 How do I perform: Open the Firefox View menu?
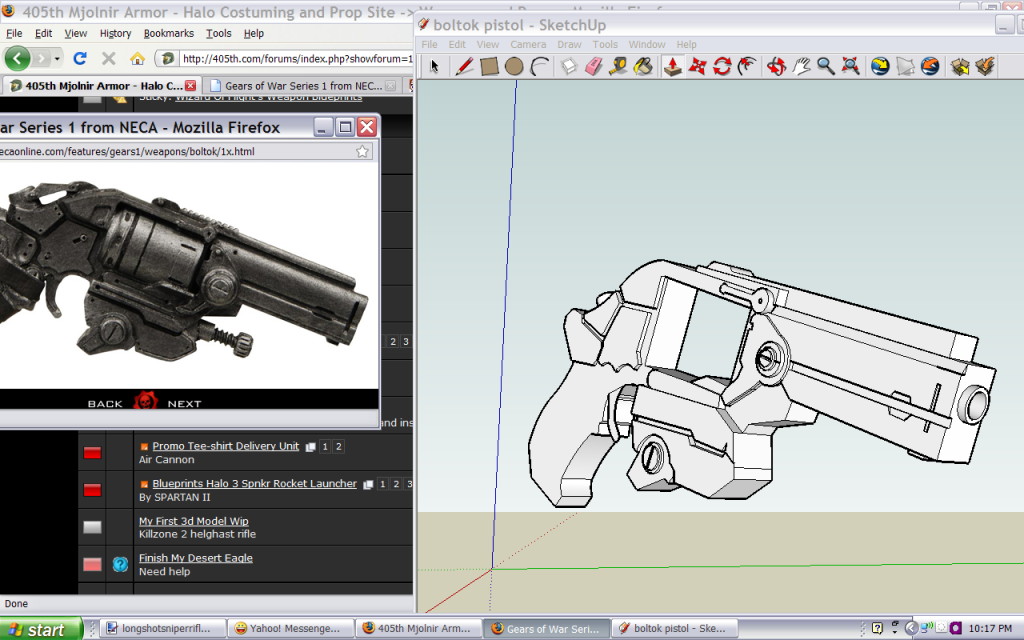[x=76, y=33]
